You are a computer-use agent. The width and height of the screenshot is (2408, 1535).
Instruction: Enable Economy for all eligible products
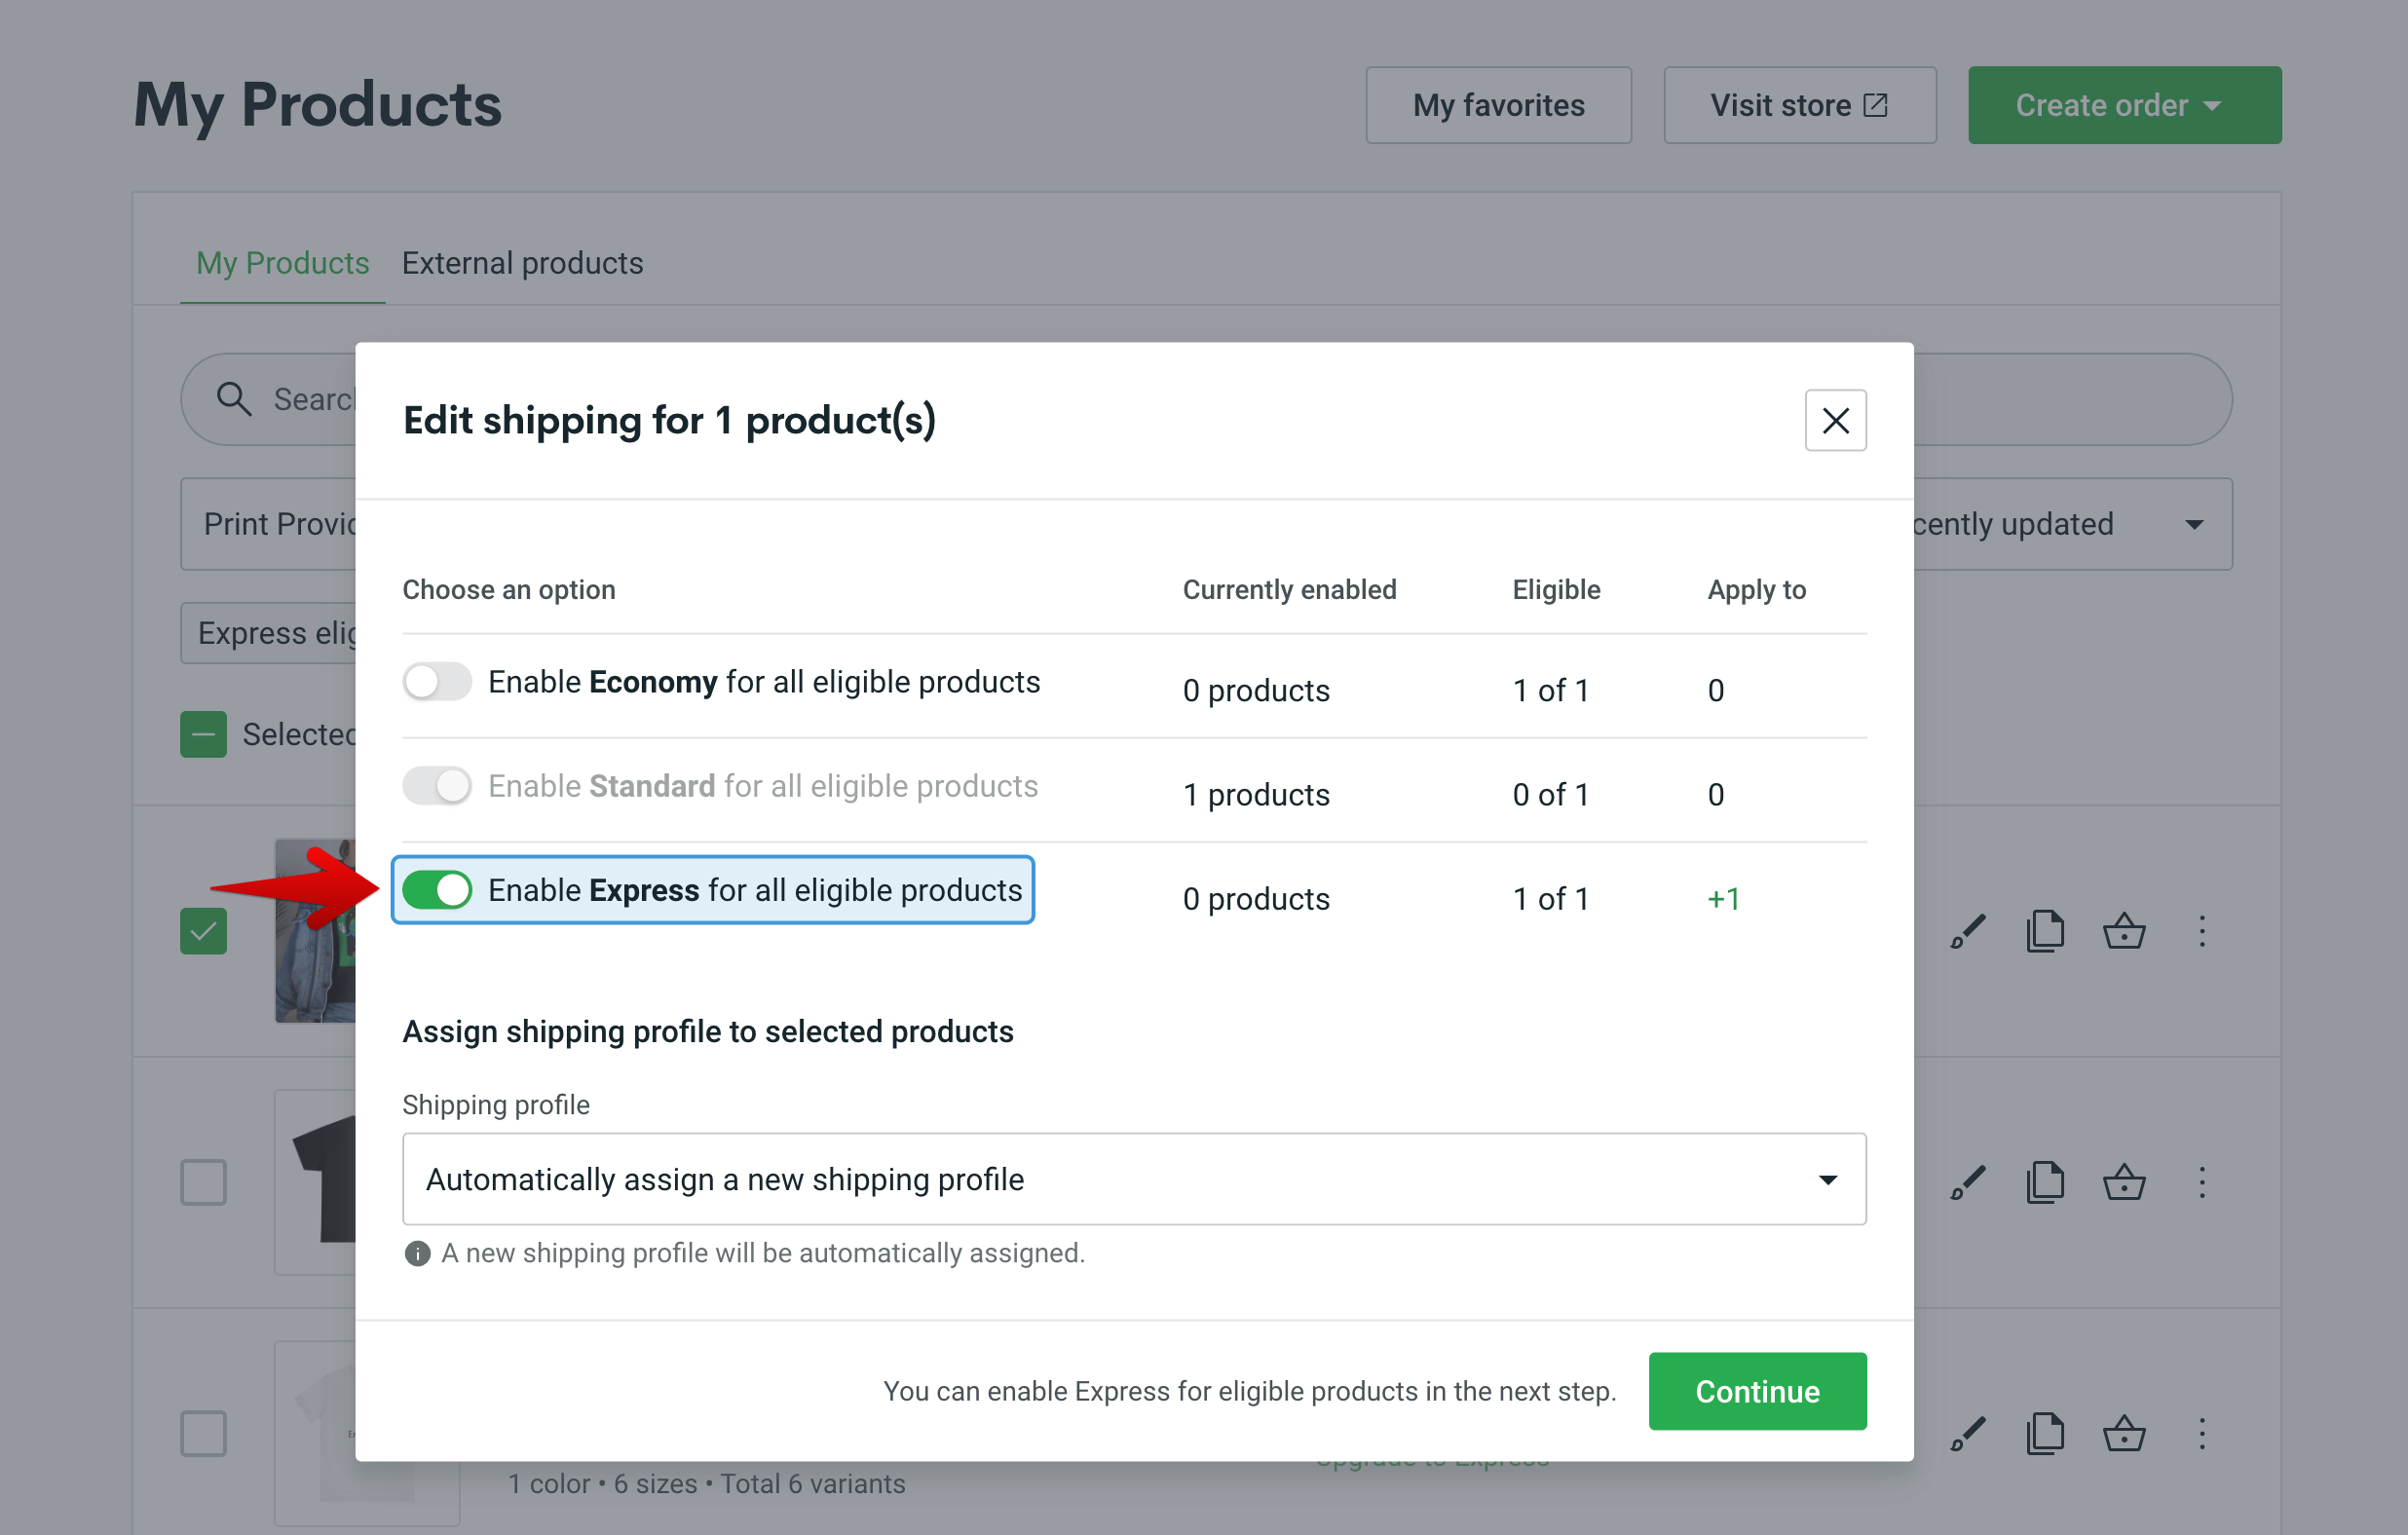pyautogui.click(x=437, y=681)
